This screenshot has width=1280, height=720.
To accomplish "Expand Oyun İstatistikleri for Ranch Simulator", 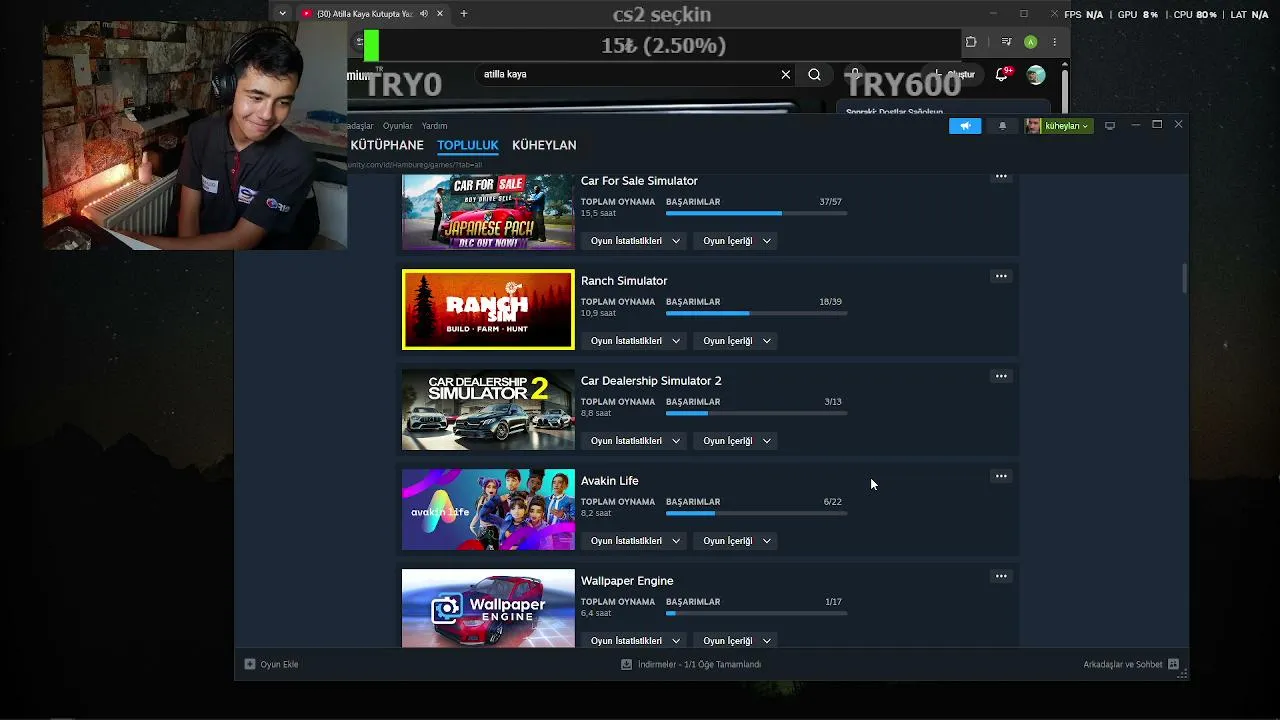I will pos(635,341).
